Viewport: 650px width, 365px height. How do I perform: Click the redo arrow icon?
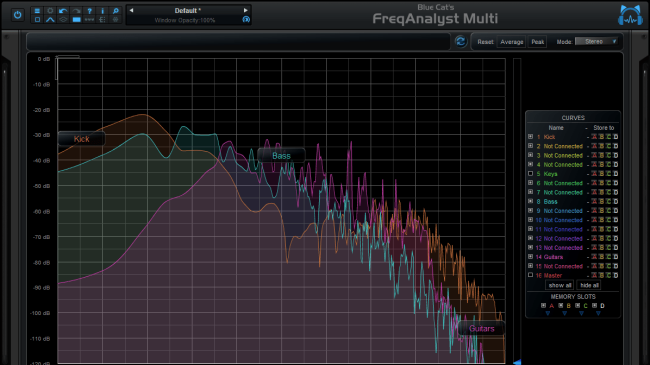pos(76,11)
